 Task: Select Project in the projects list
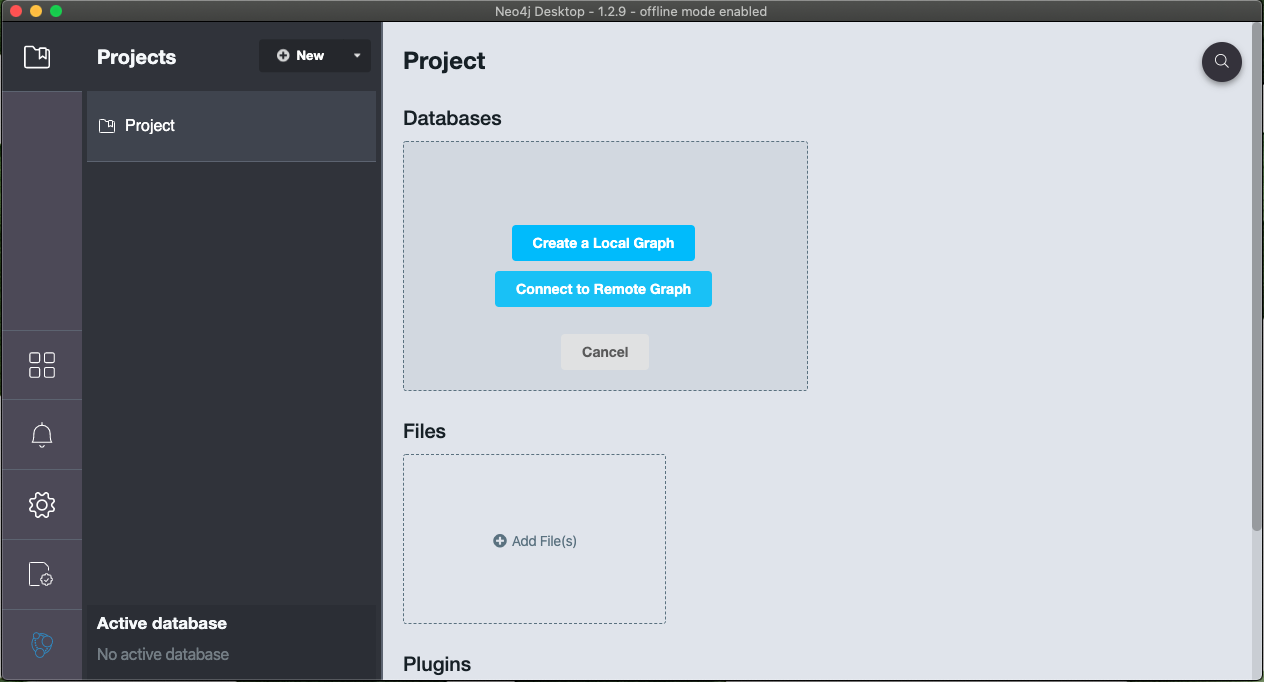(150, 125)
